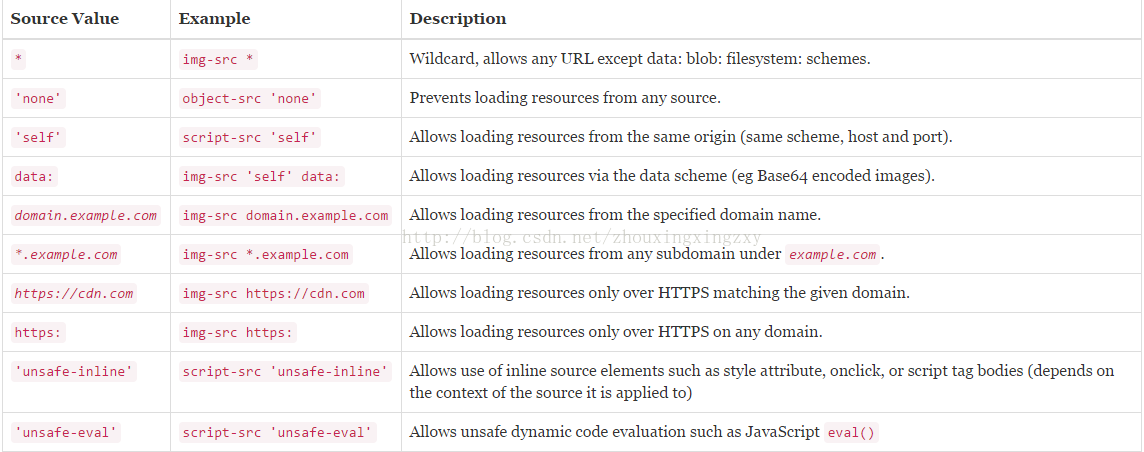Click the img-src 'self' data: example
The height and width of the screenshot is (452, 1144).
[261, 176]
